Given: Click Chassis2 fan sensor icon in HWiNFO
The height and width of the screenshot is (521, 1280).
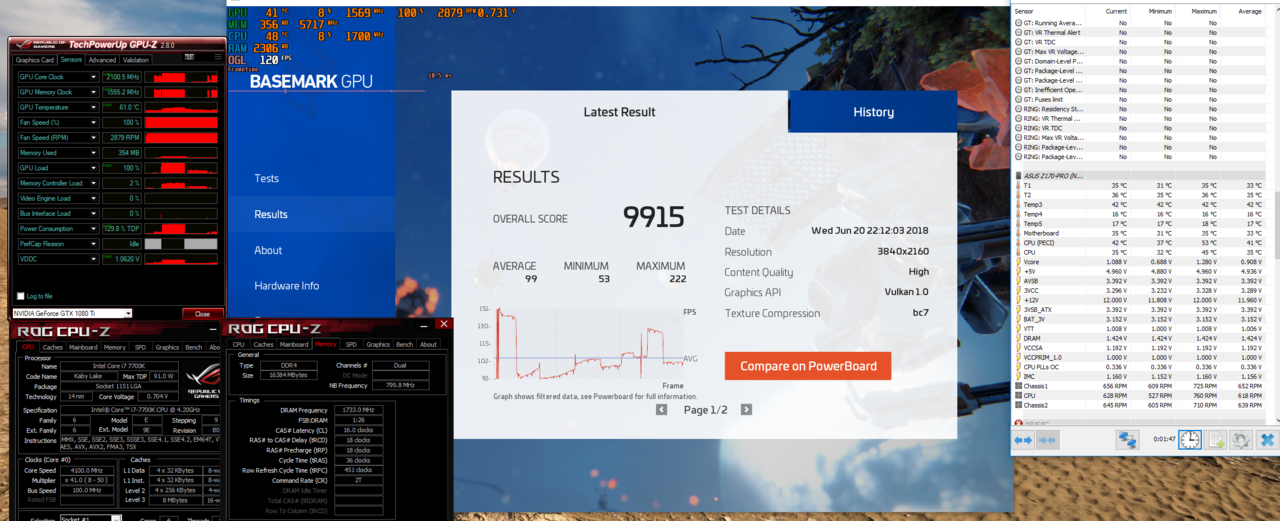Looking at the screenshot, I should pyautogui.click(x=1018, y=404).
